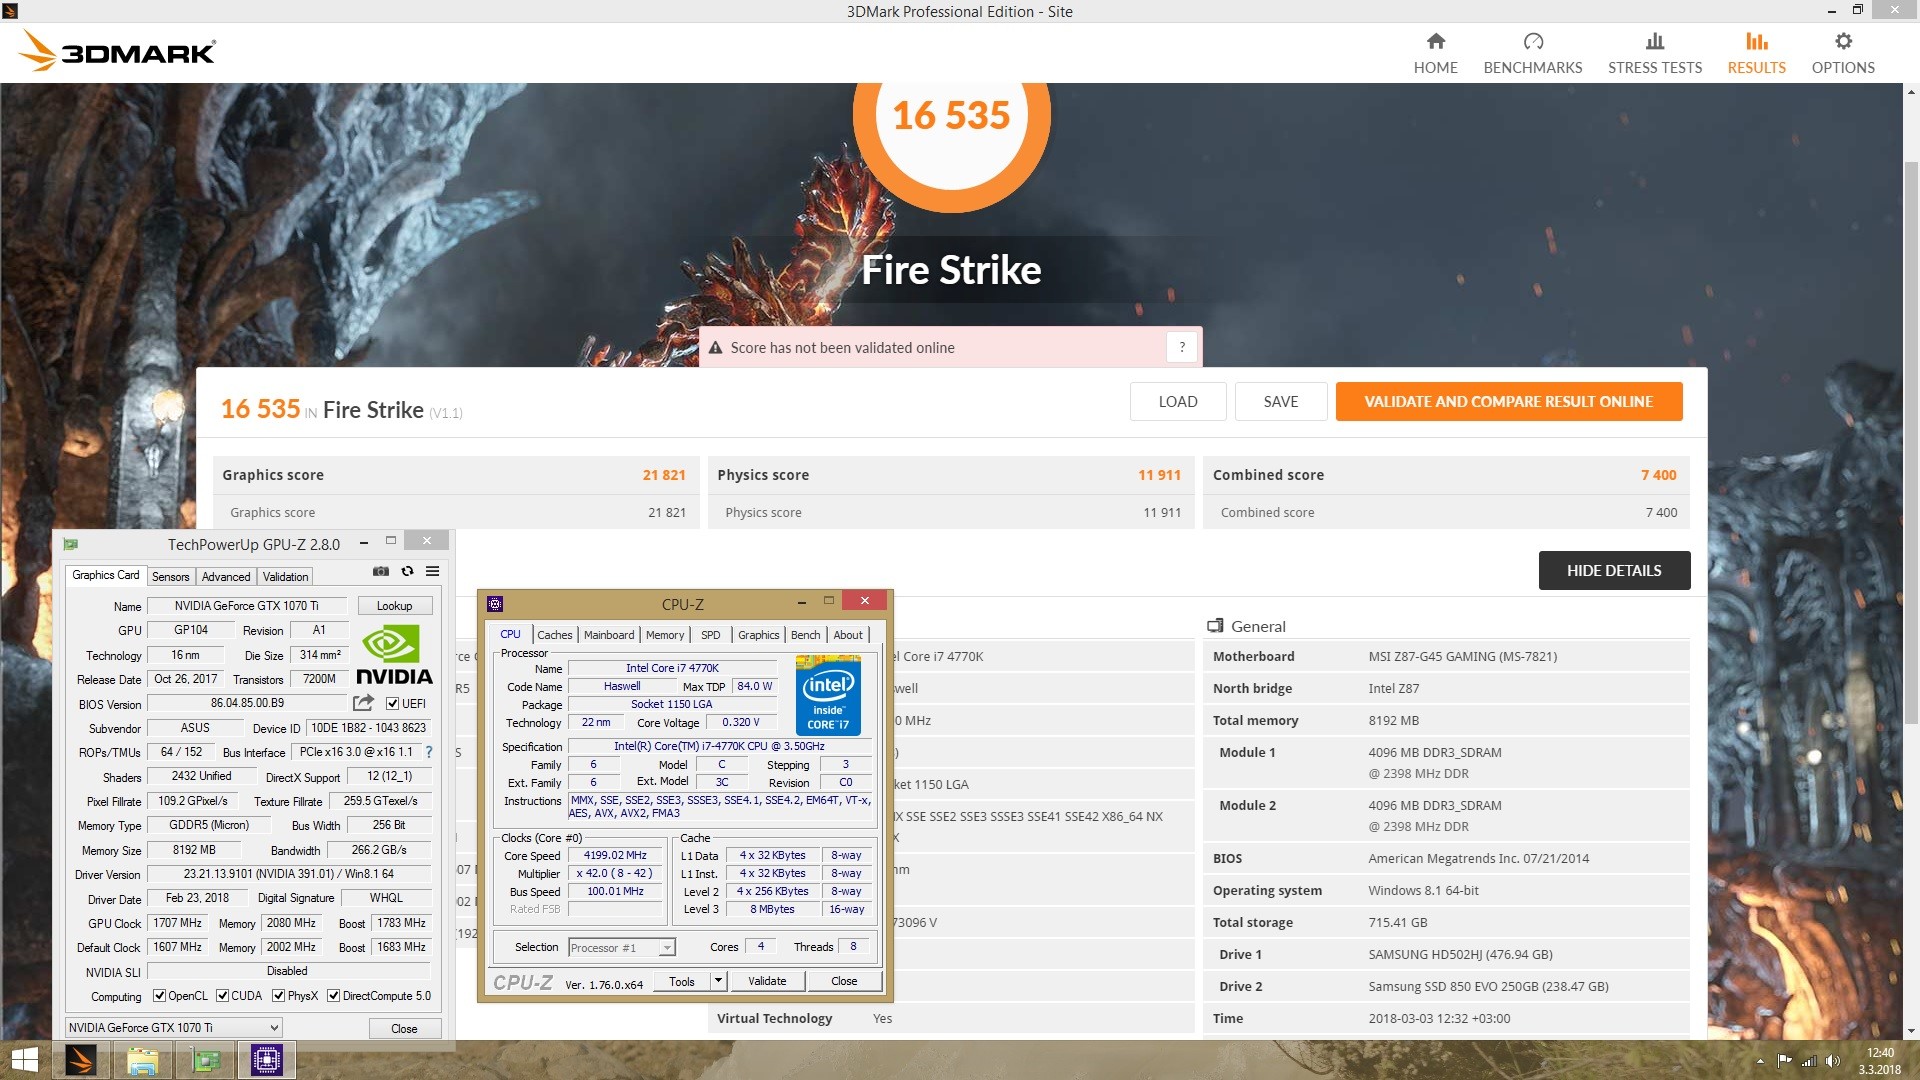Click the GPU-Z Name field NVIDIA GeForce GTX 1070 Ti

point(246,606)
